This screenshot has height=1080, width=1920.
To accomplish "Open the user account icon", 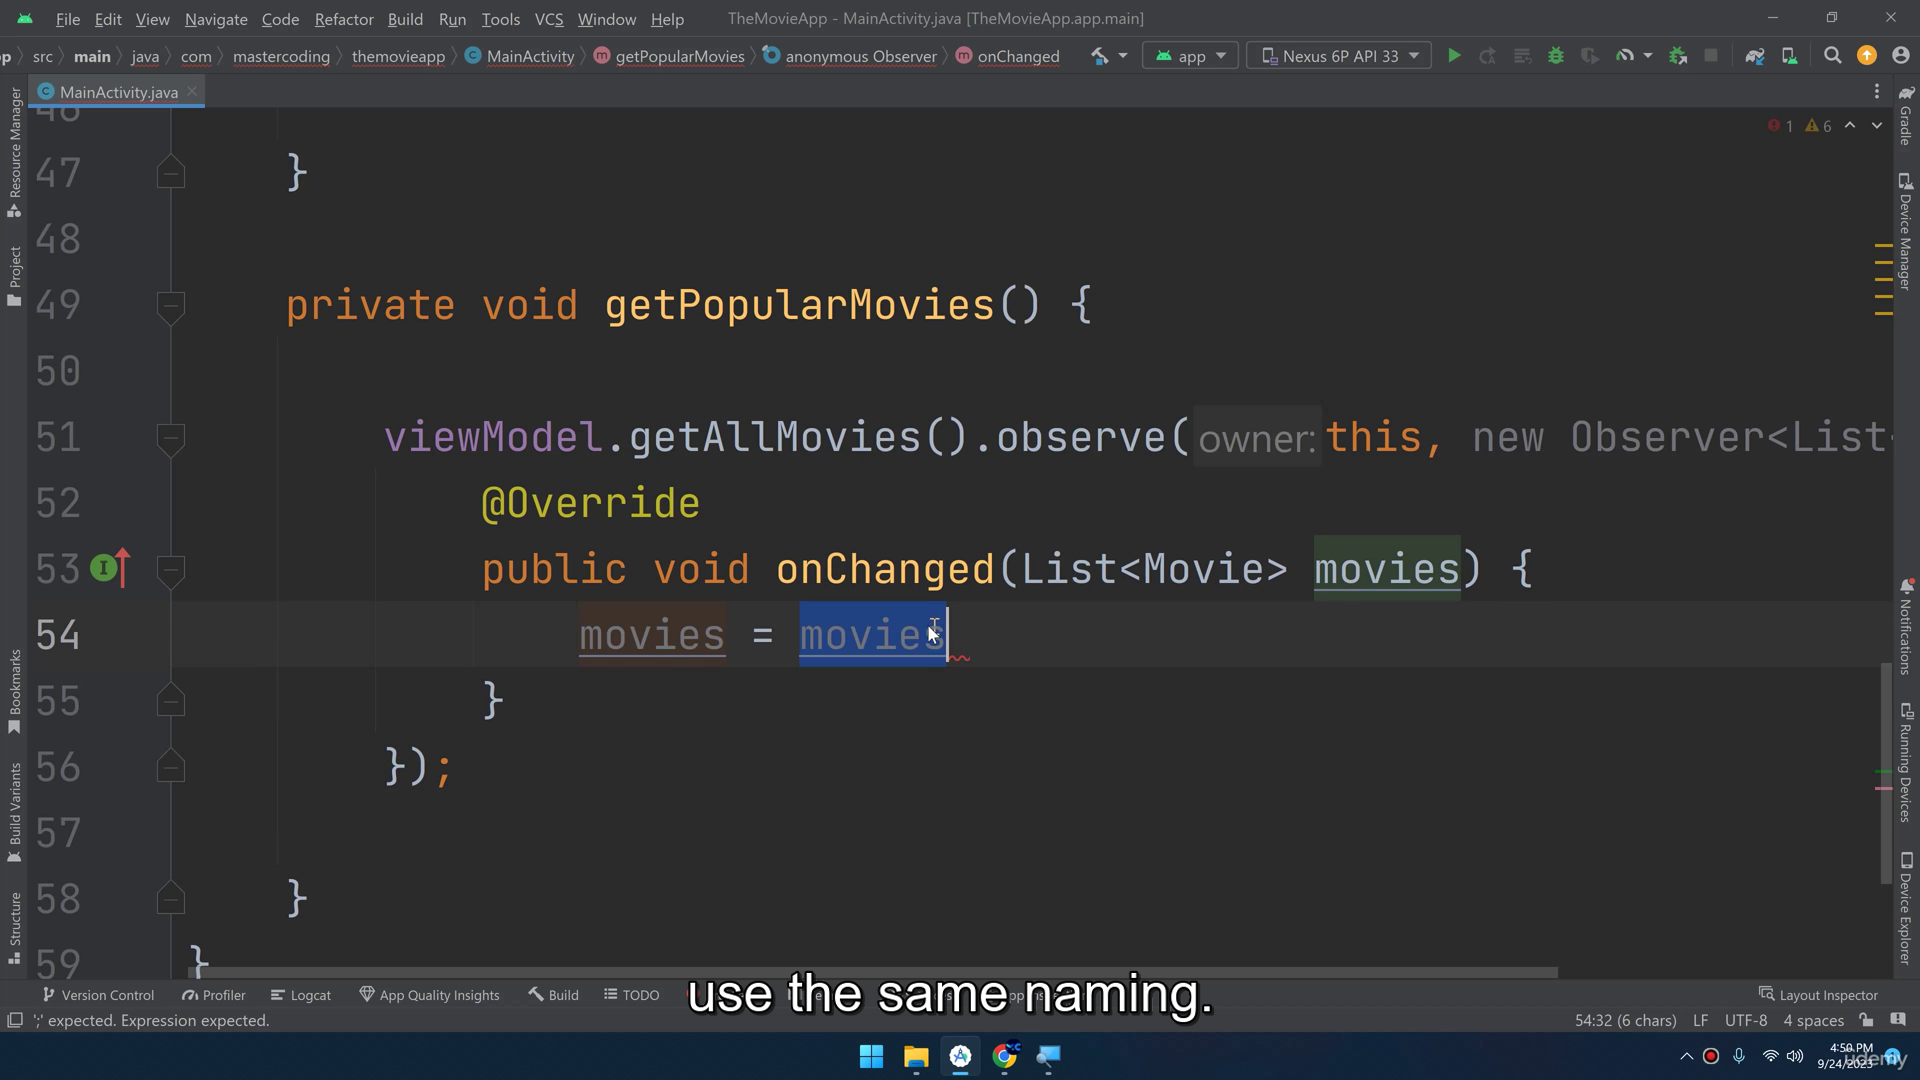I will [x=1900, y=56].
